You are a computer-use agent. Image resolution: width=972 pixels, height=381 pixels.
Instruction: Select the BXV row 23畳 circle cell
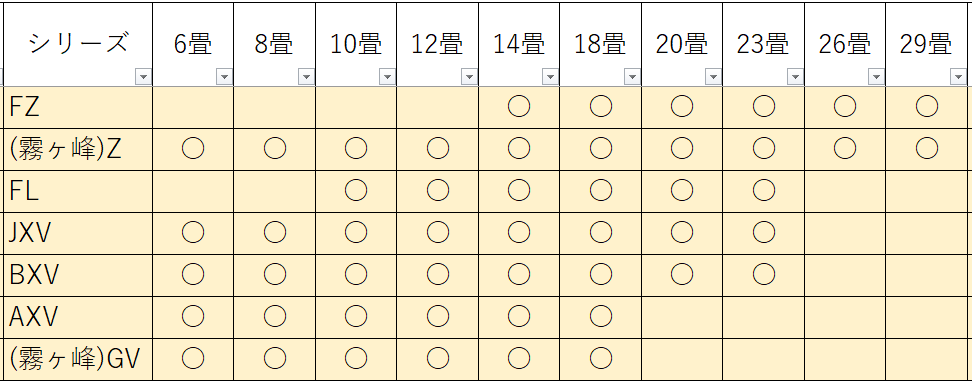[764, 275]
